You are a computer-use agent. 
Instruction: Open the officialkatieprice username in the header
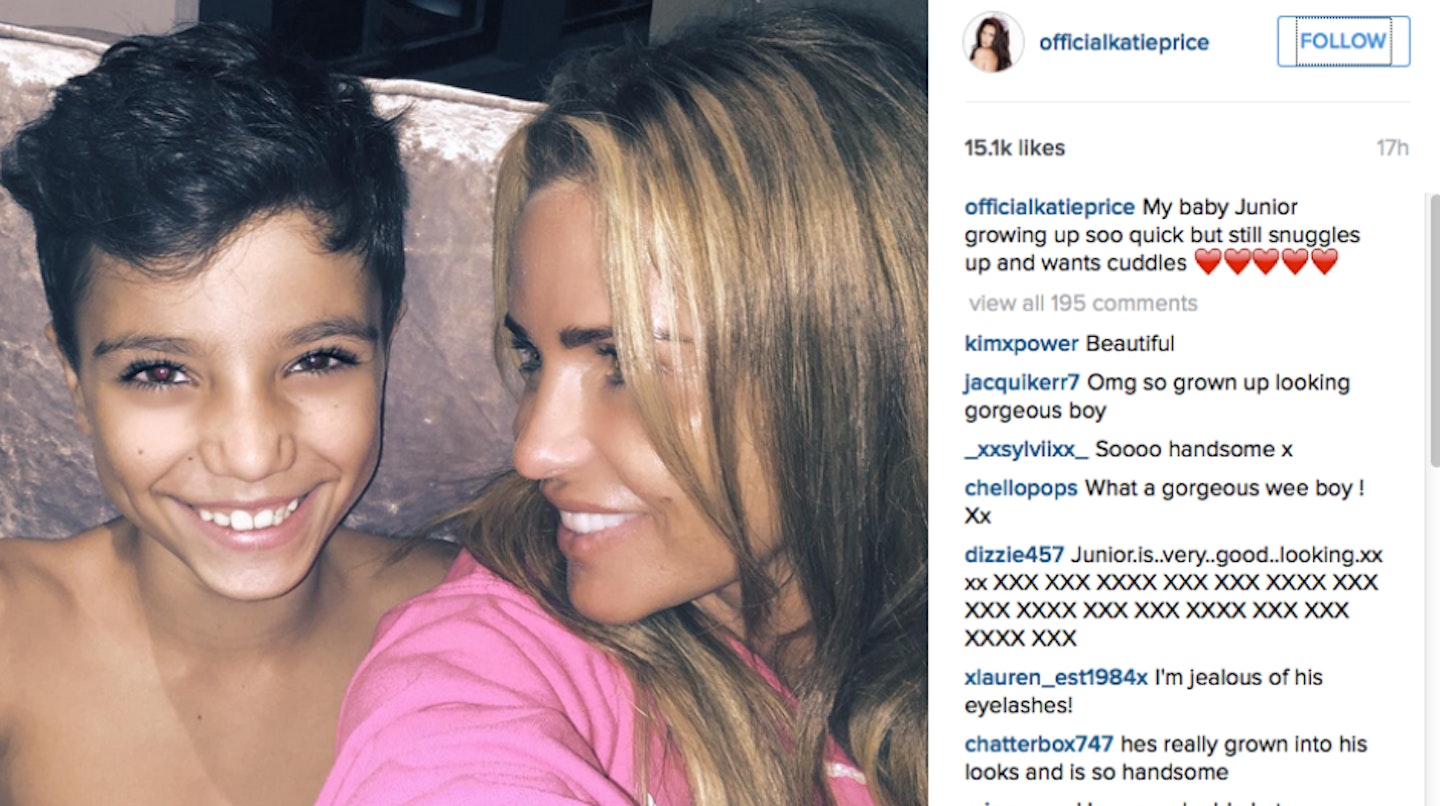click(1124, 43)
